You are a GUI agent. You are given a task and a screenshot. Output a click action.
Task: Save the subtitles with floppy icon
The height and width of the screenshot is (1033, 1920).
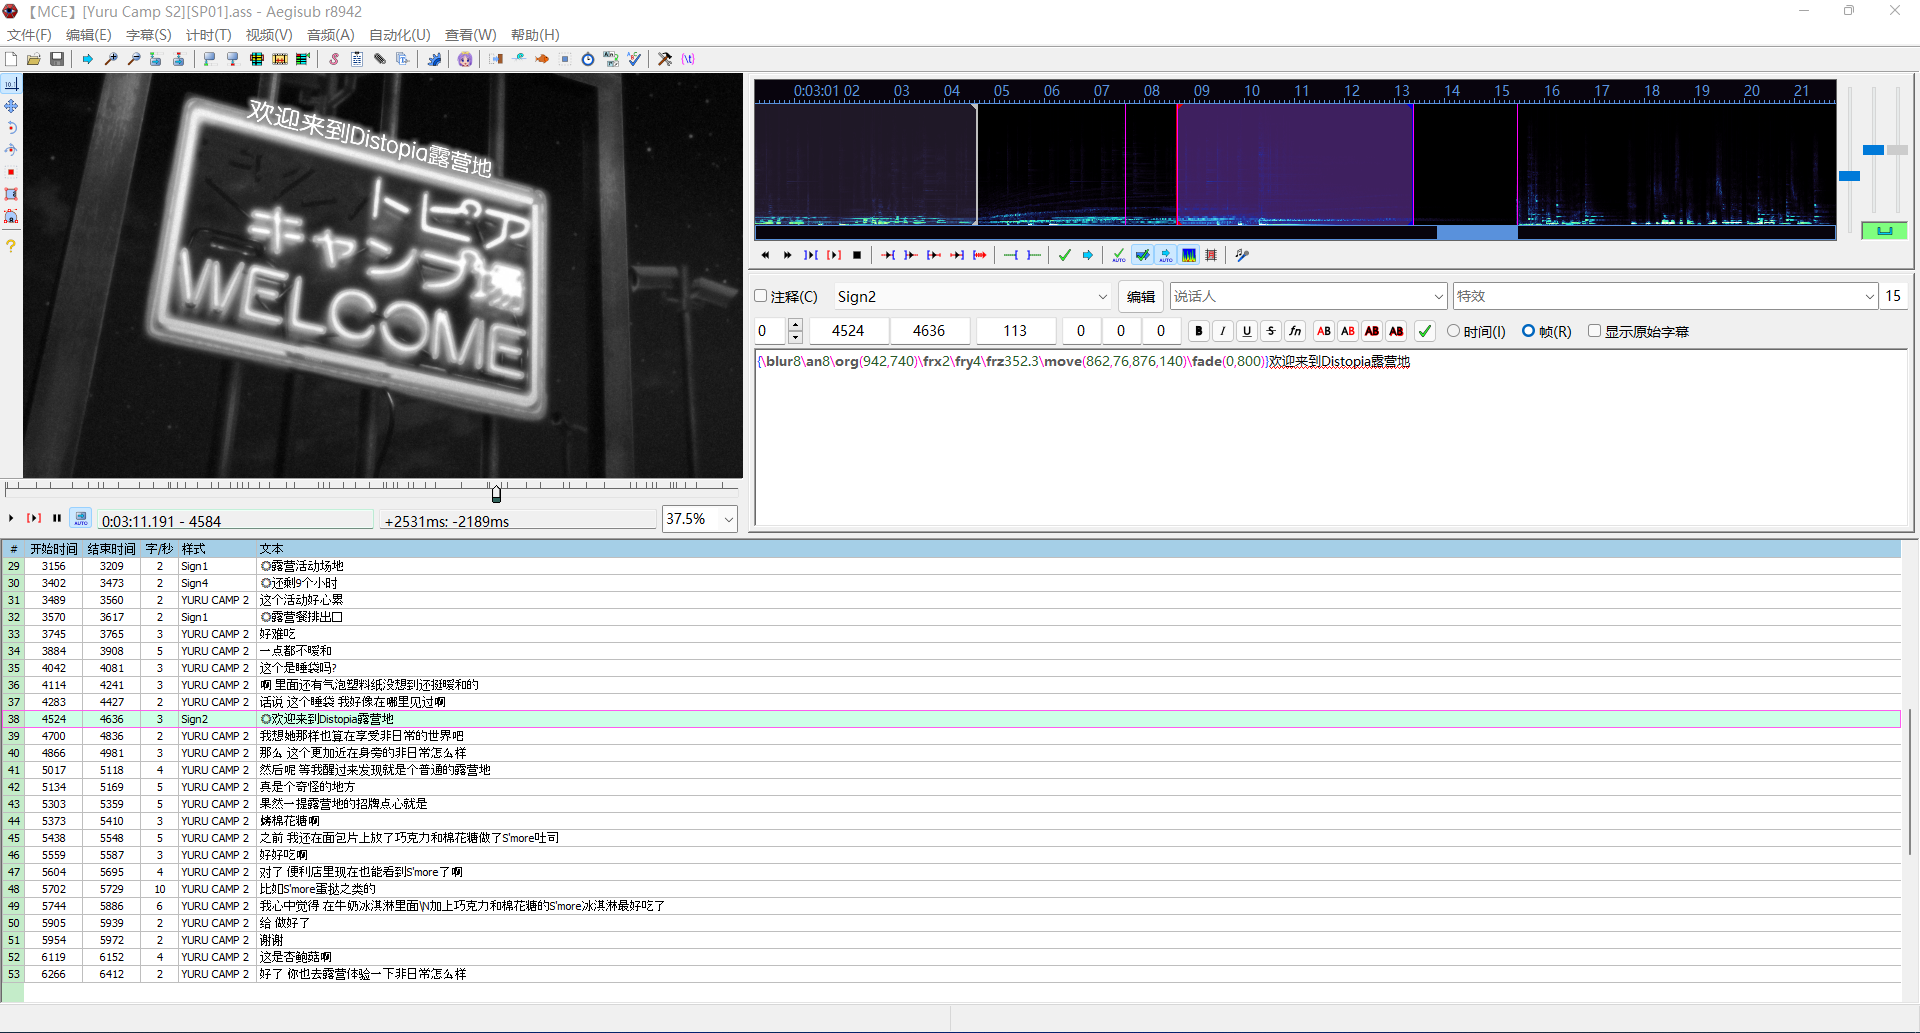coord(57,59)
